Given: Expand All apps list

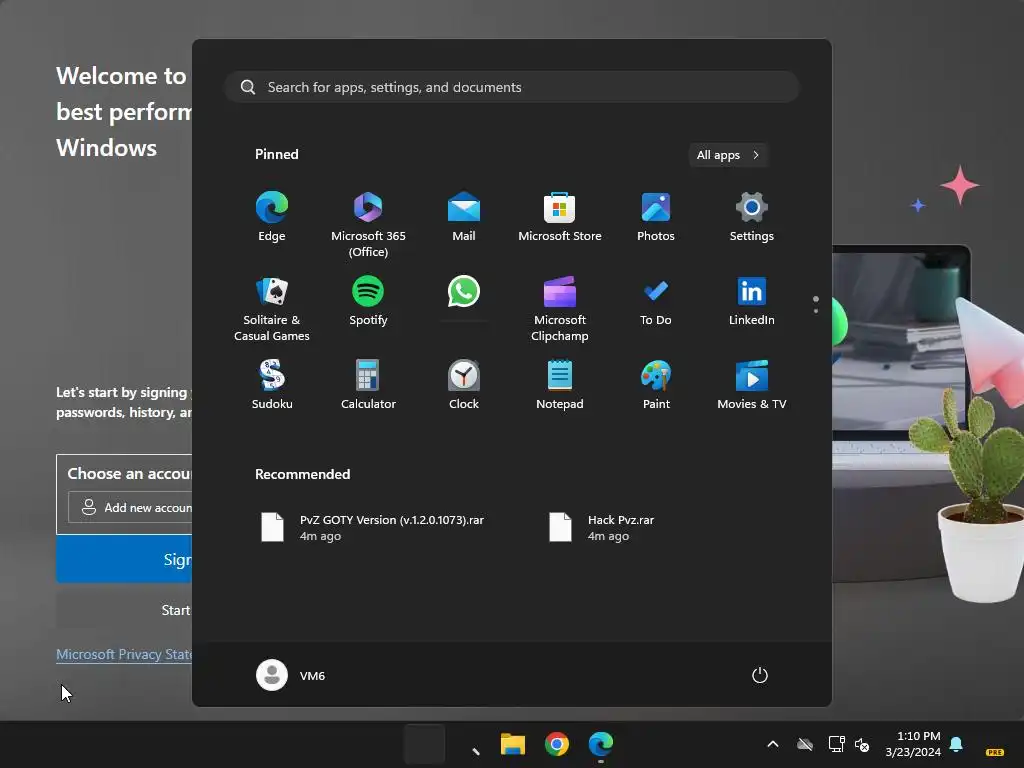Looking at the screenshot, I should (x=728, y=155).
